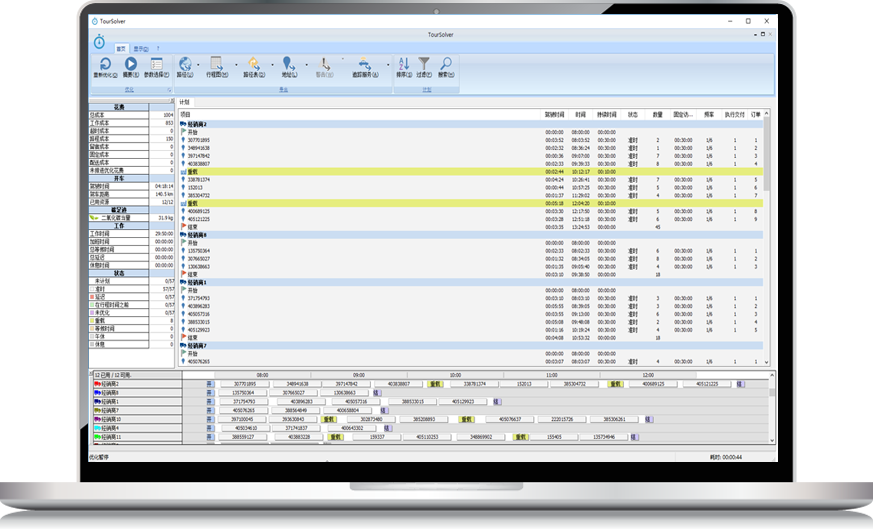Open the parameter selection (参数选择) list icon
The image size is (881, 529).
pos(156,65)
